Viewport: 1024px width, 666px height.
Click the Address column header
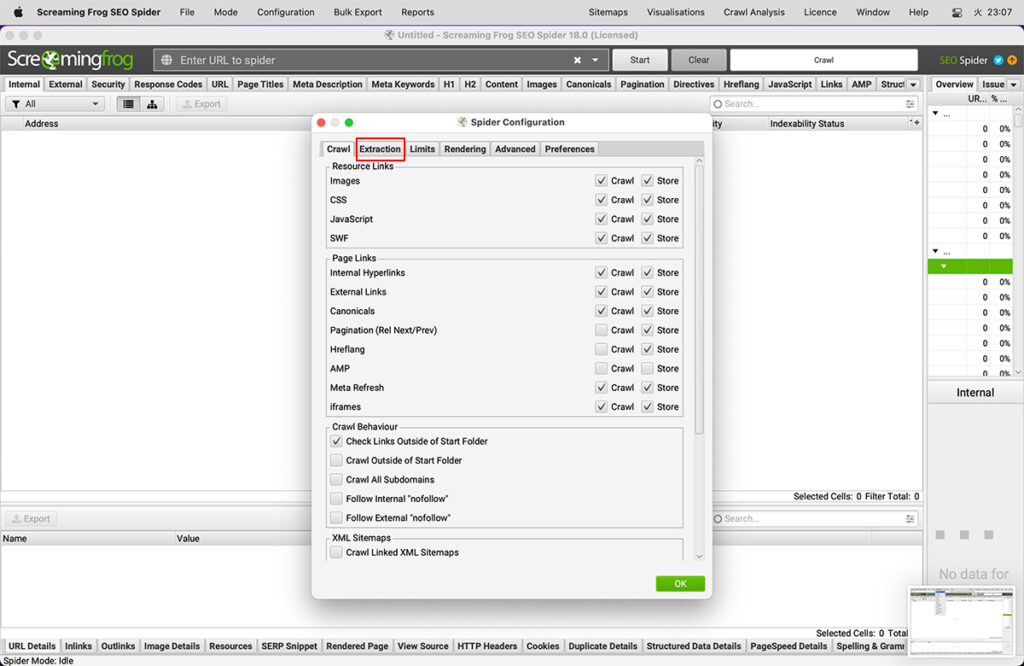click(x=41, y=123)
